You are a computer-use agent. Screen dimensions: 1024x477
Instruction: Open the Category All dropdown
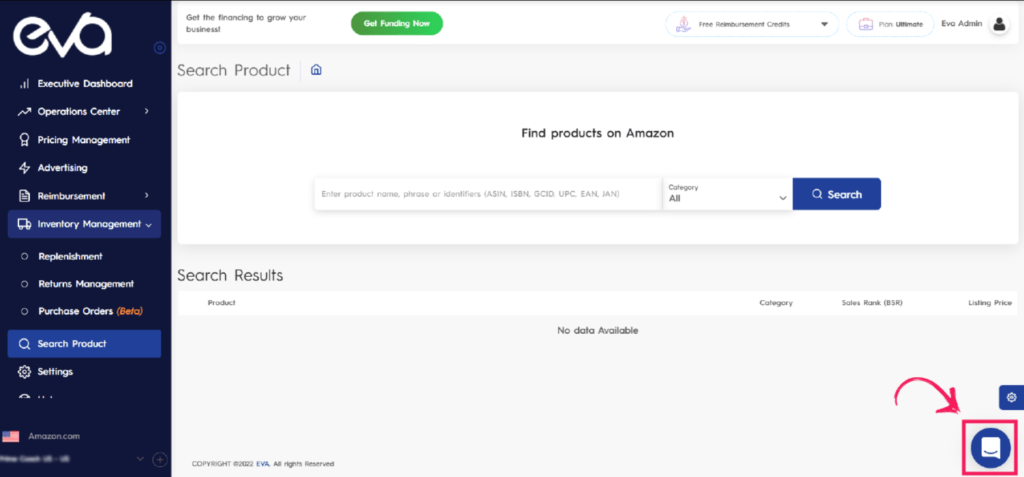(x=728, y=194)
